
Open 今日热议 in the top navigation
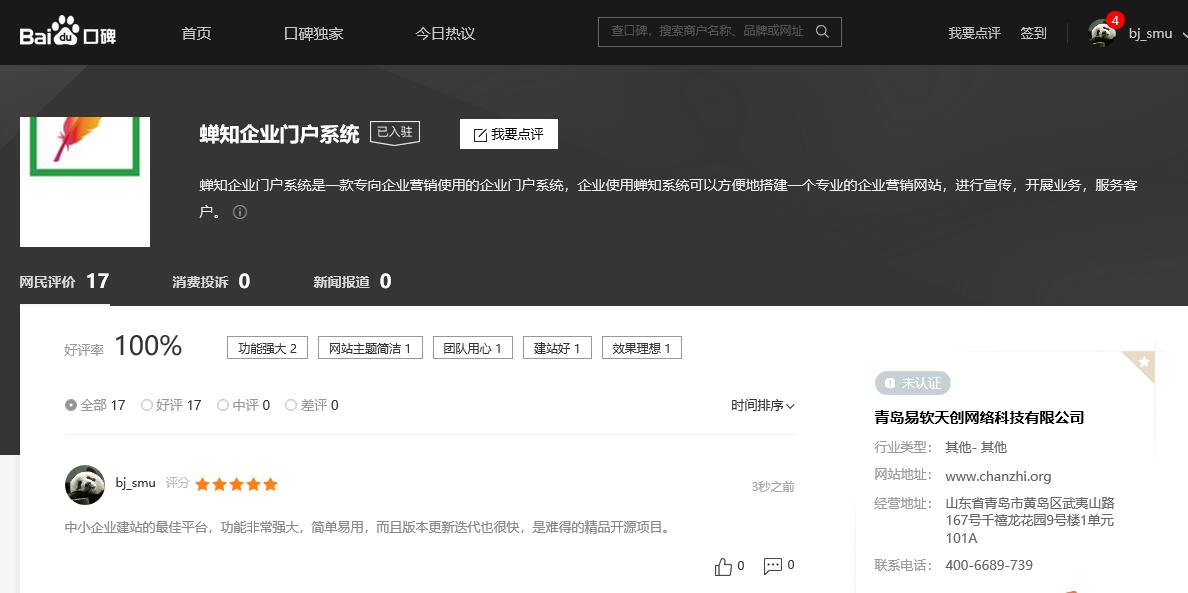coord(445,33)
